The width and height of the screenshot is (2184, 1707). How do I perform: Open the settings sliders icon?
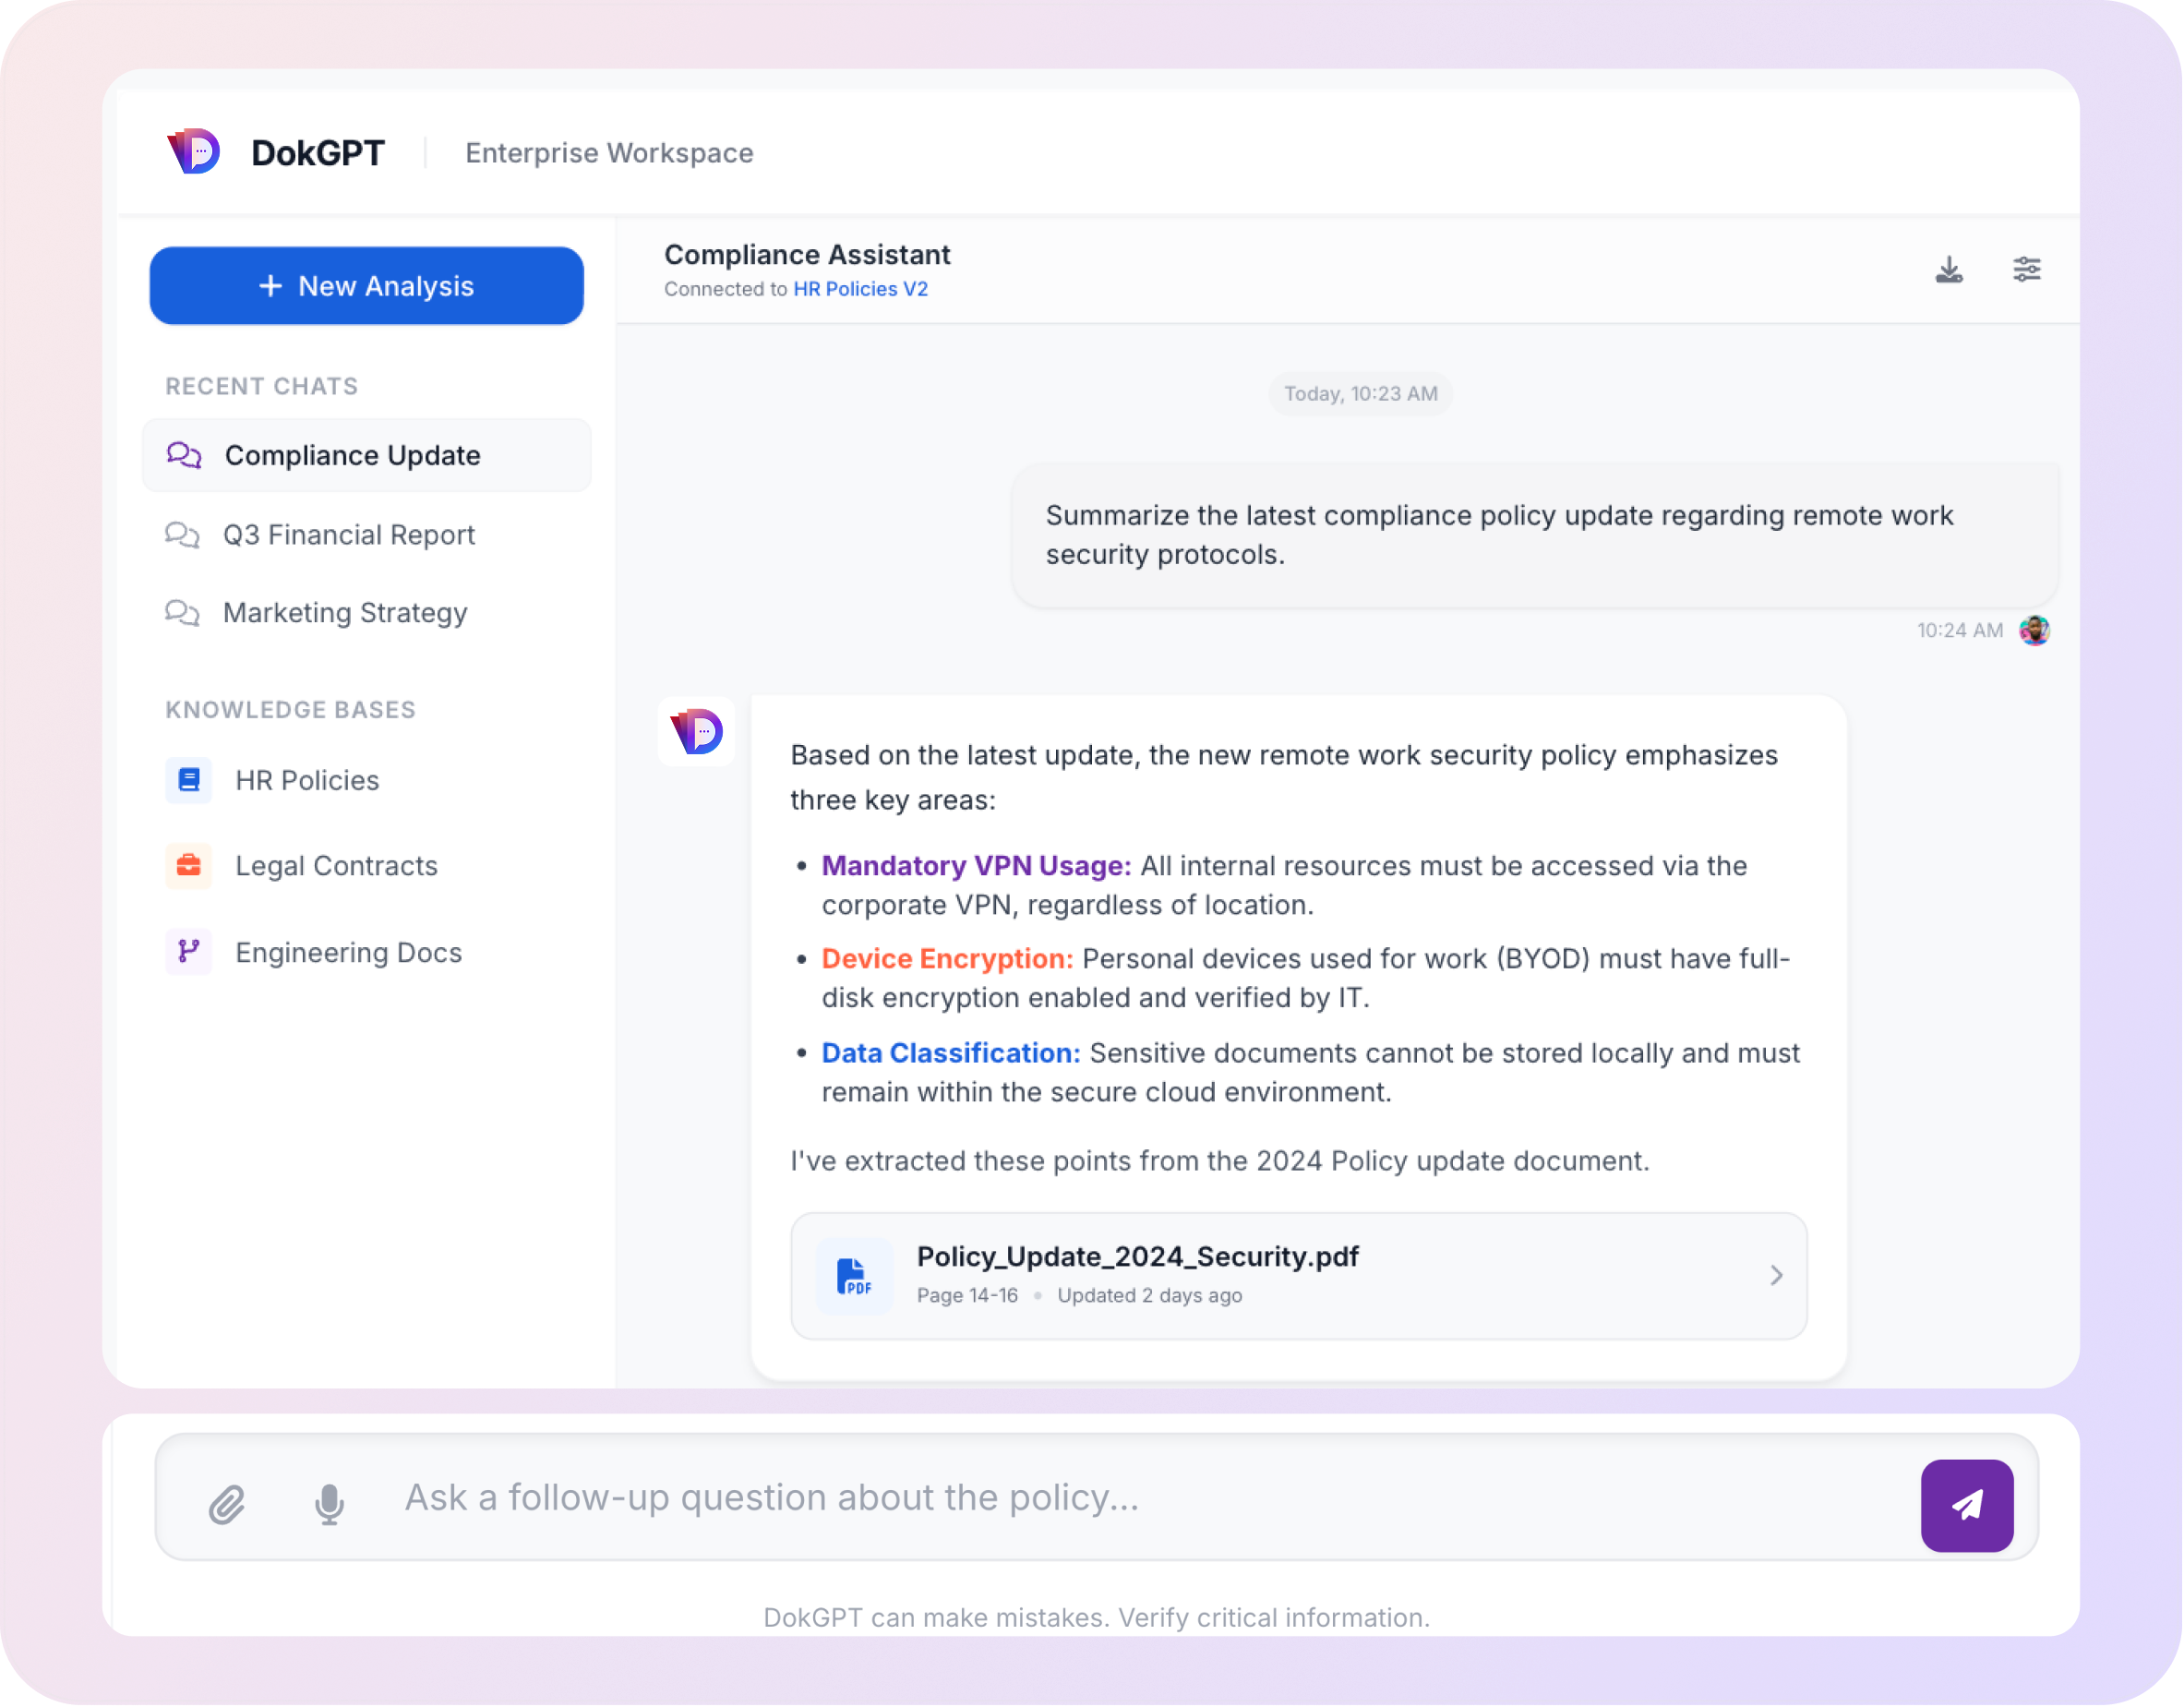pyautogui.click(x=2026, y=270)
